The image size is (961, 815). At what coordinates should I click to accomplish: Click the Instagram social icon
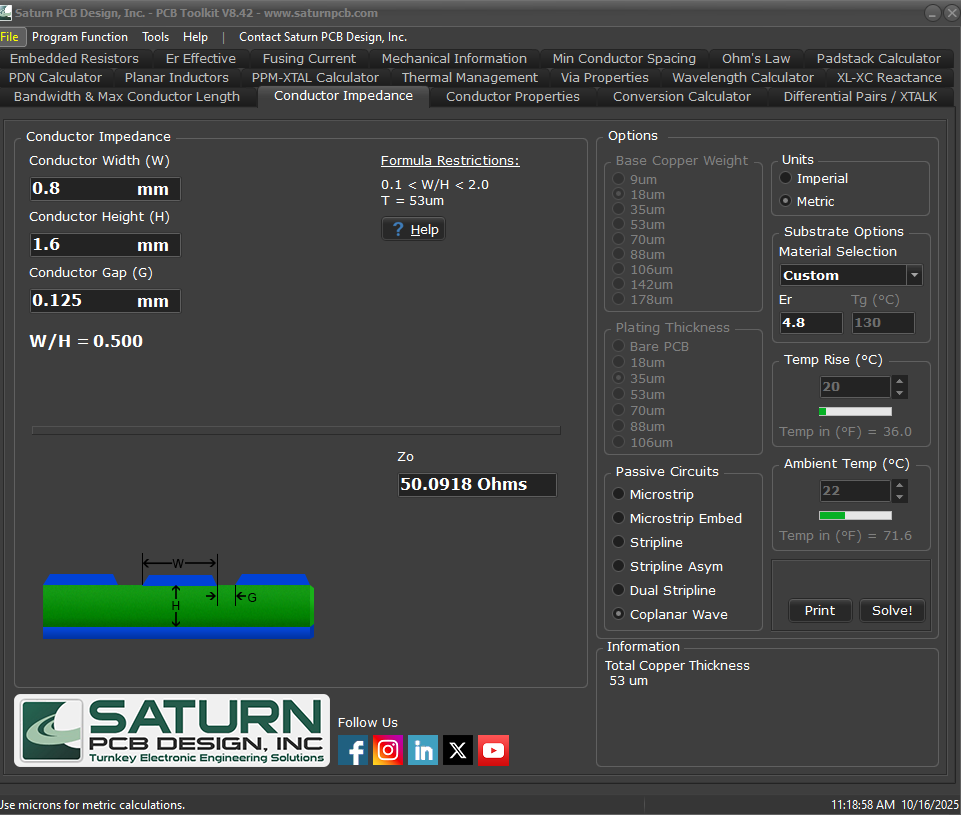(388, 750)
